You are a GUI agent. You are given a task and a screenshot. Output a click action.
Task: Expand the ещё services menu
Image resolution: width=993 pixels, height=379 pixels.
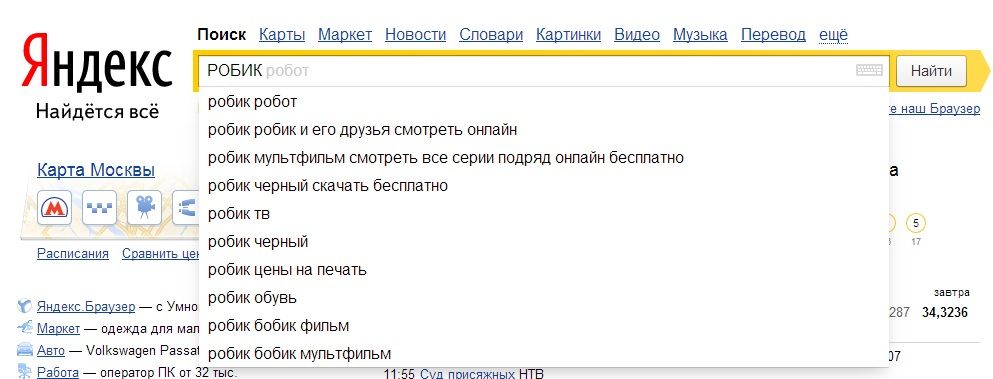coord(833,34)
